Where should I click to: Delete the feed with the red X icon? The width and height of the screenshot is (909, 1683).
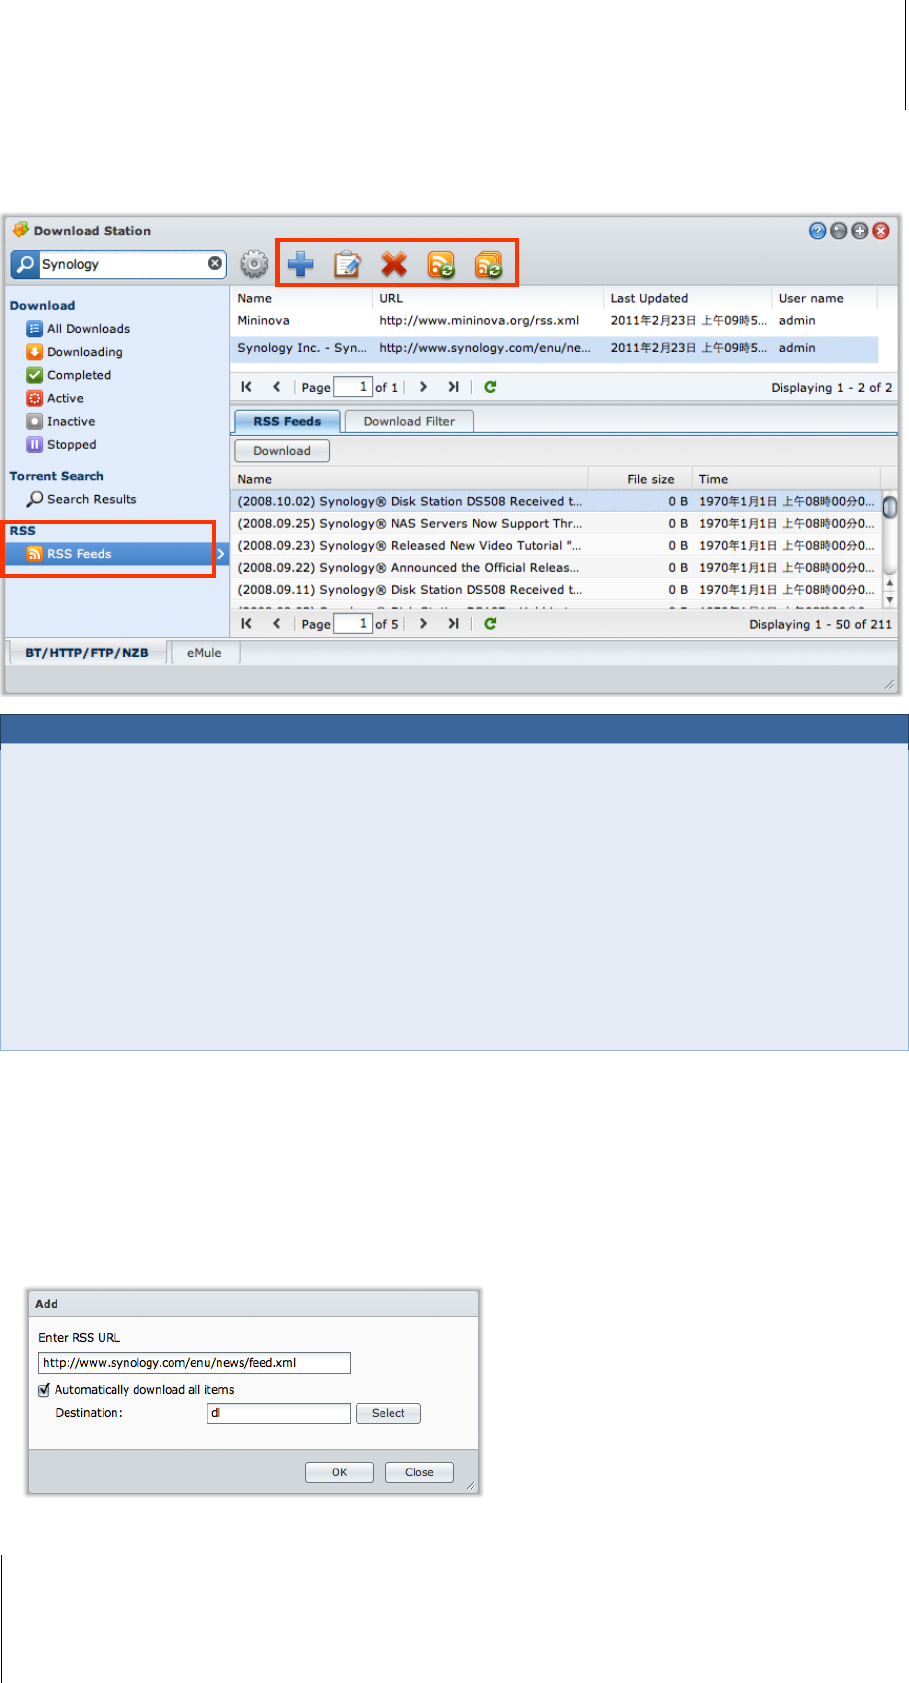[x=394, y=264]
